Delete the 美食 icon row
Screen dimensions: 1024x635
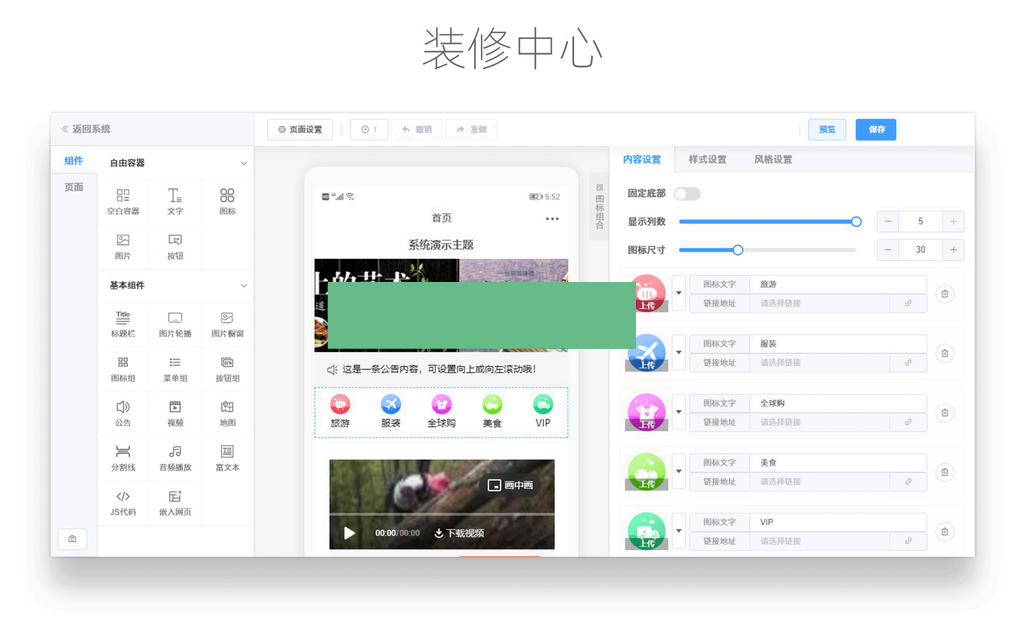coord(944,472)
